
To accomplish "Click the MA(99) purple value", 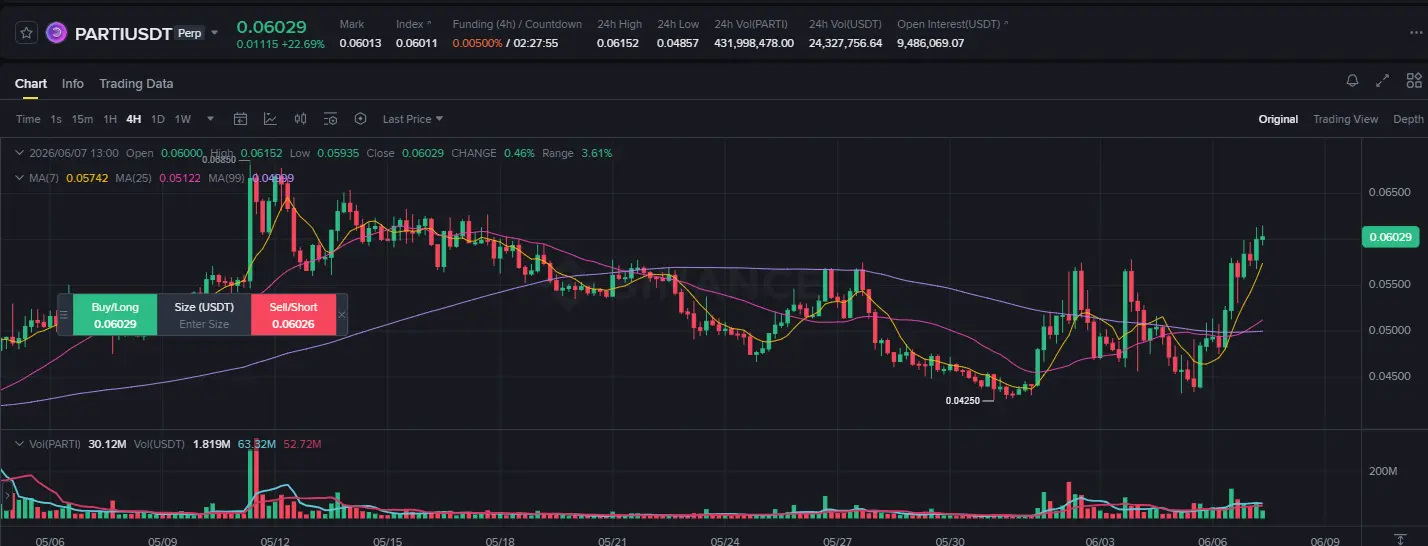I will (x=273, y=178).
